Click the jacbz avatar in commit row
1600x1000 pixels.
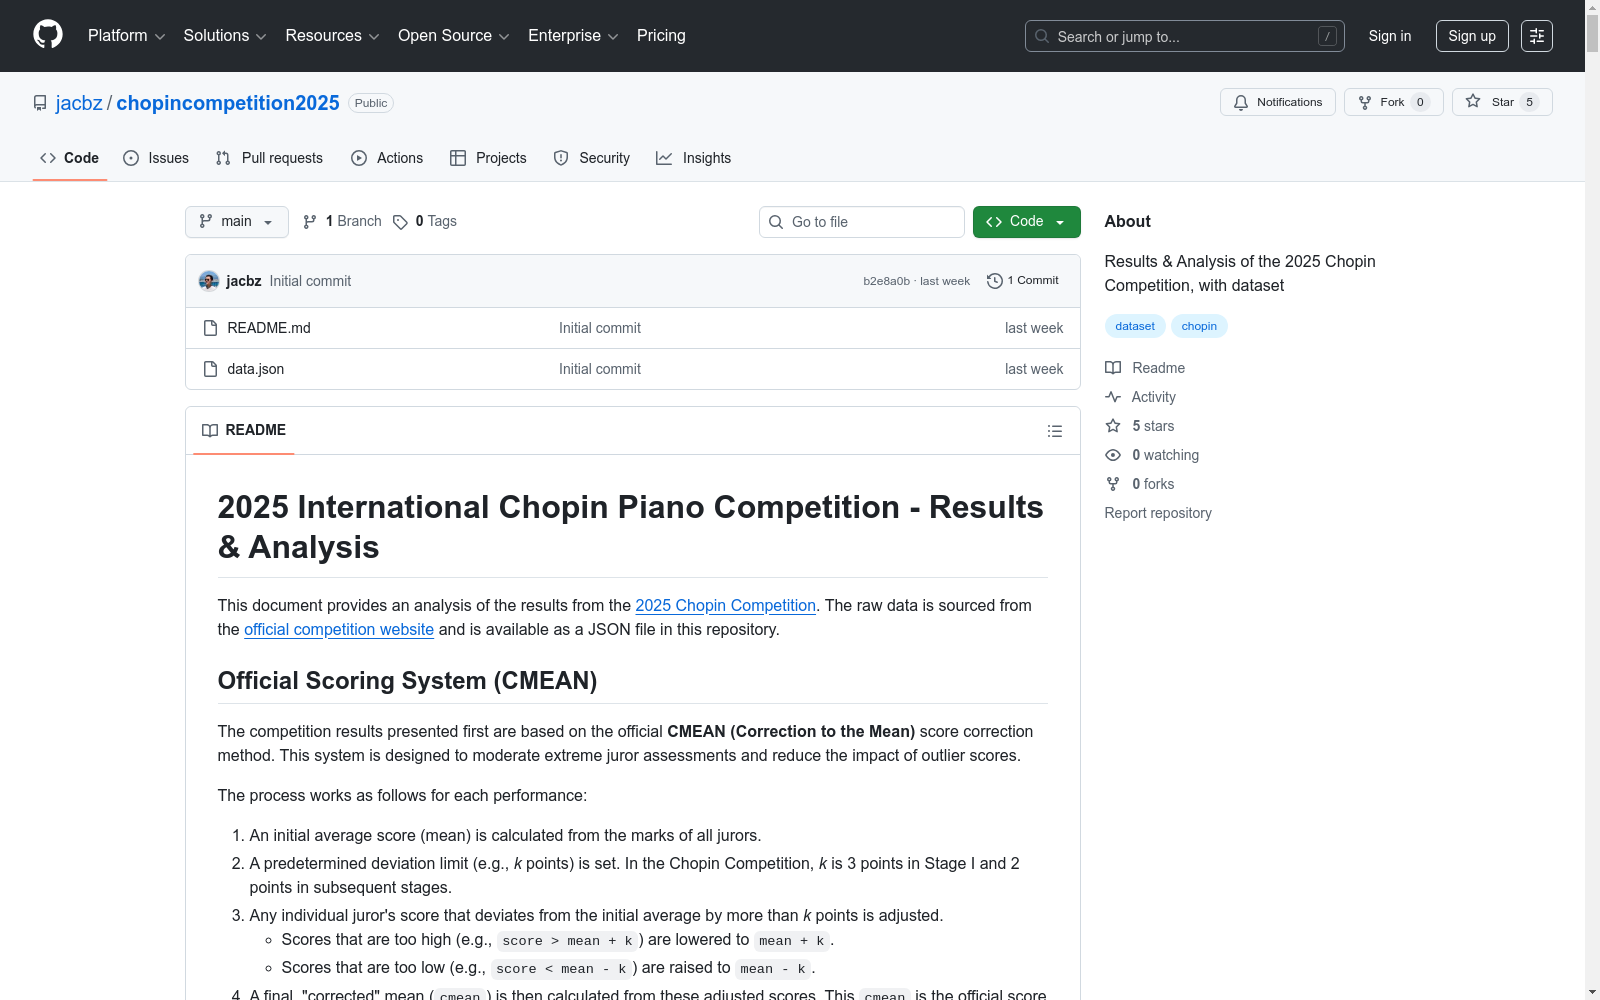pos(209,281)
